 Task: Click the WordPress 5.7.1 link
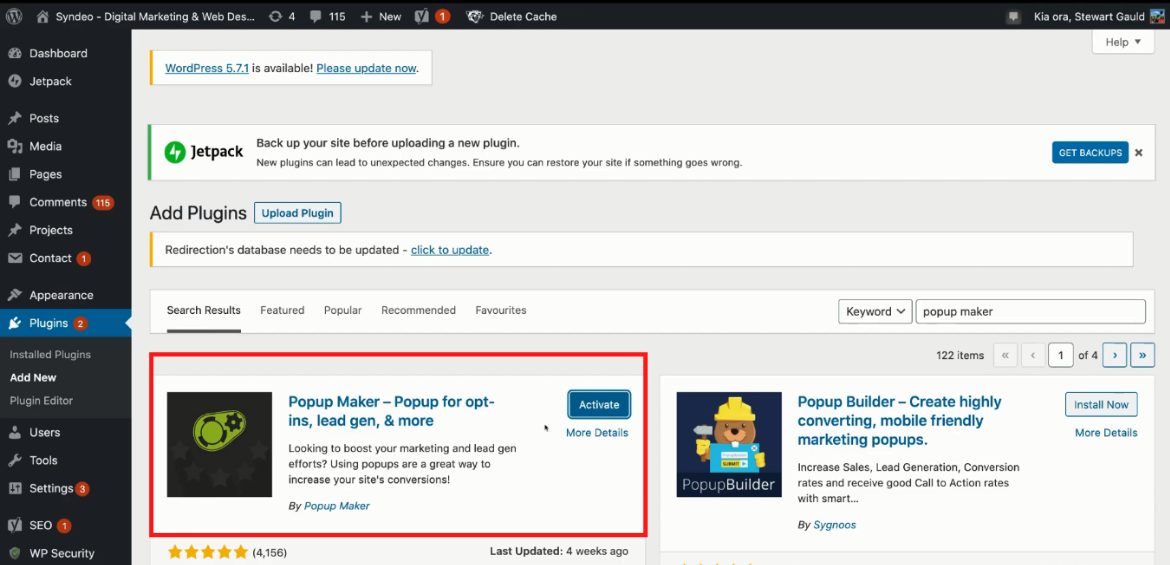tap(207, 68)
